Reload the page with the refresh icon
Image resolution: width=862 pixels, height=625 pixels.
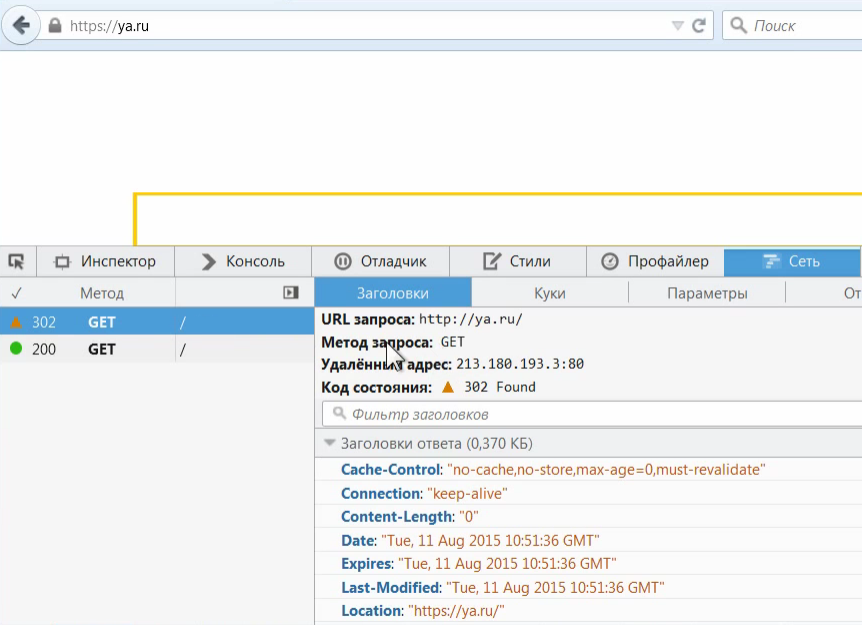[x=699, y=26]
